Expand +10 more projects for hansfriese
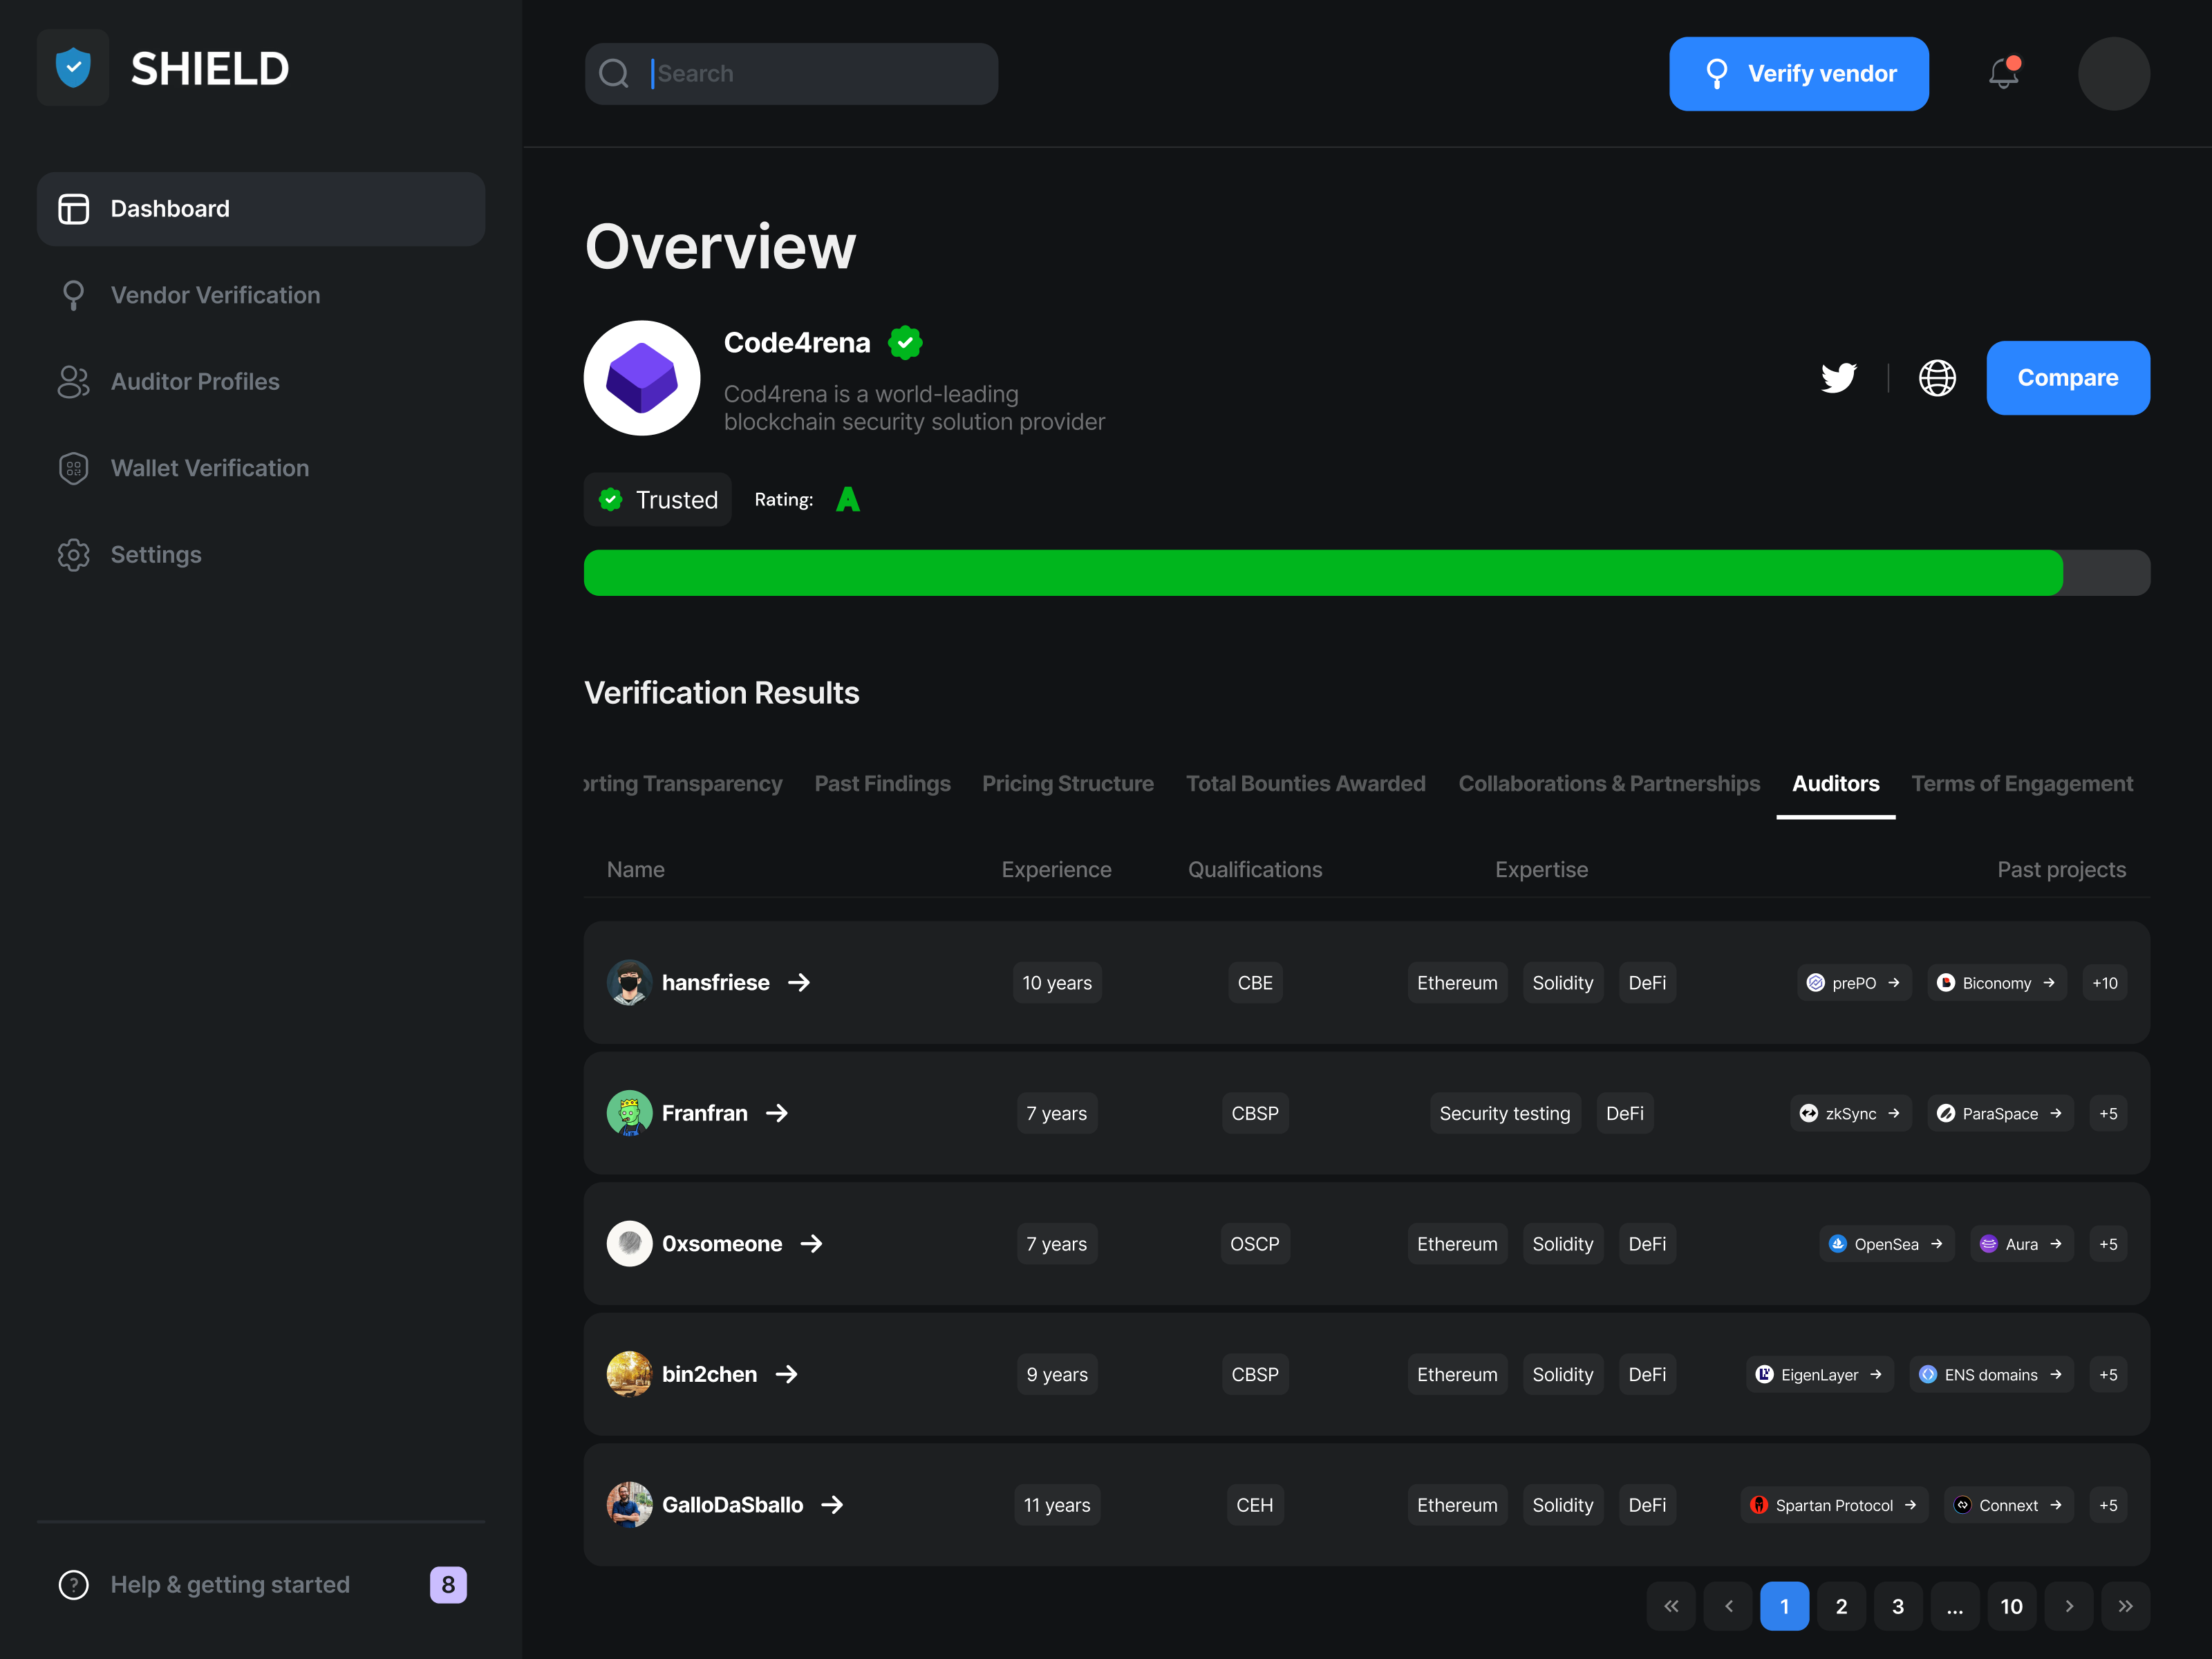 2104,983
